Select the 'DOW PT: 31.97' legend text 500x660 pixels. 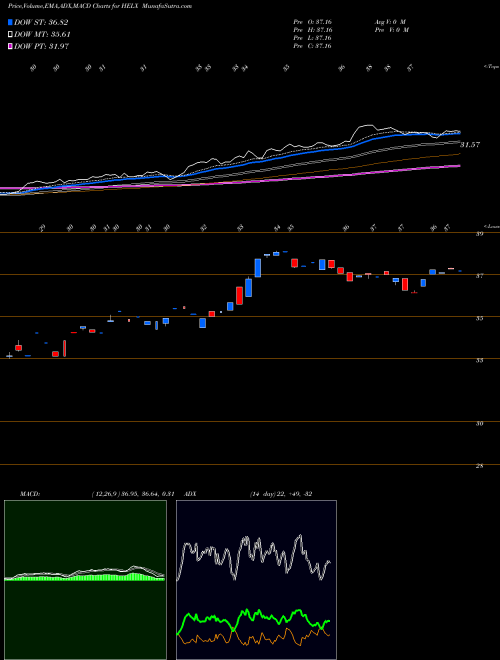click(41, 46)
